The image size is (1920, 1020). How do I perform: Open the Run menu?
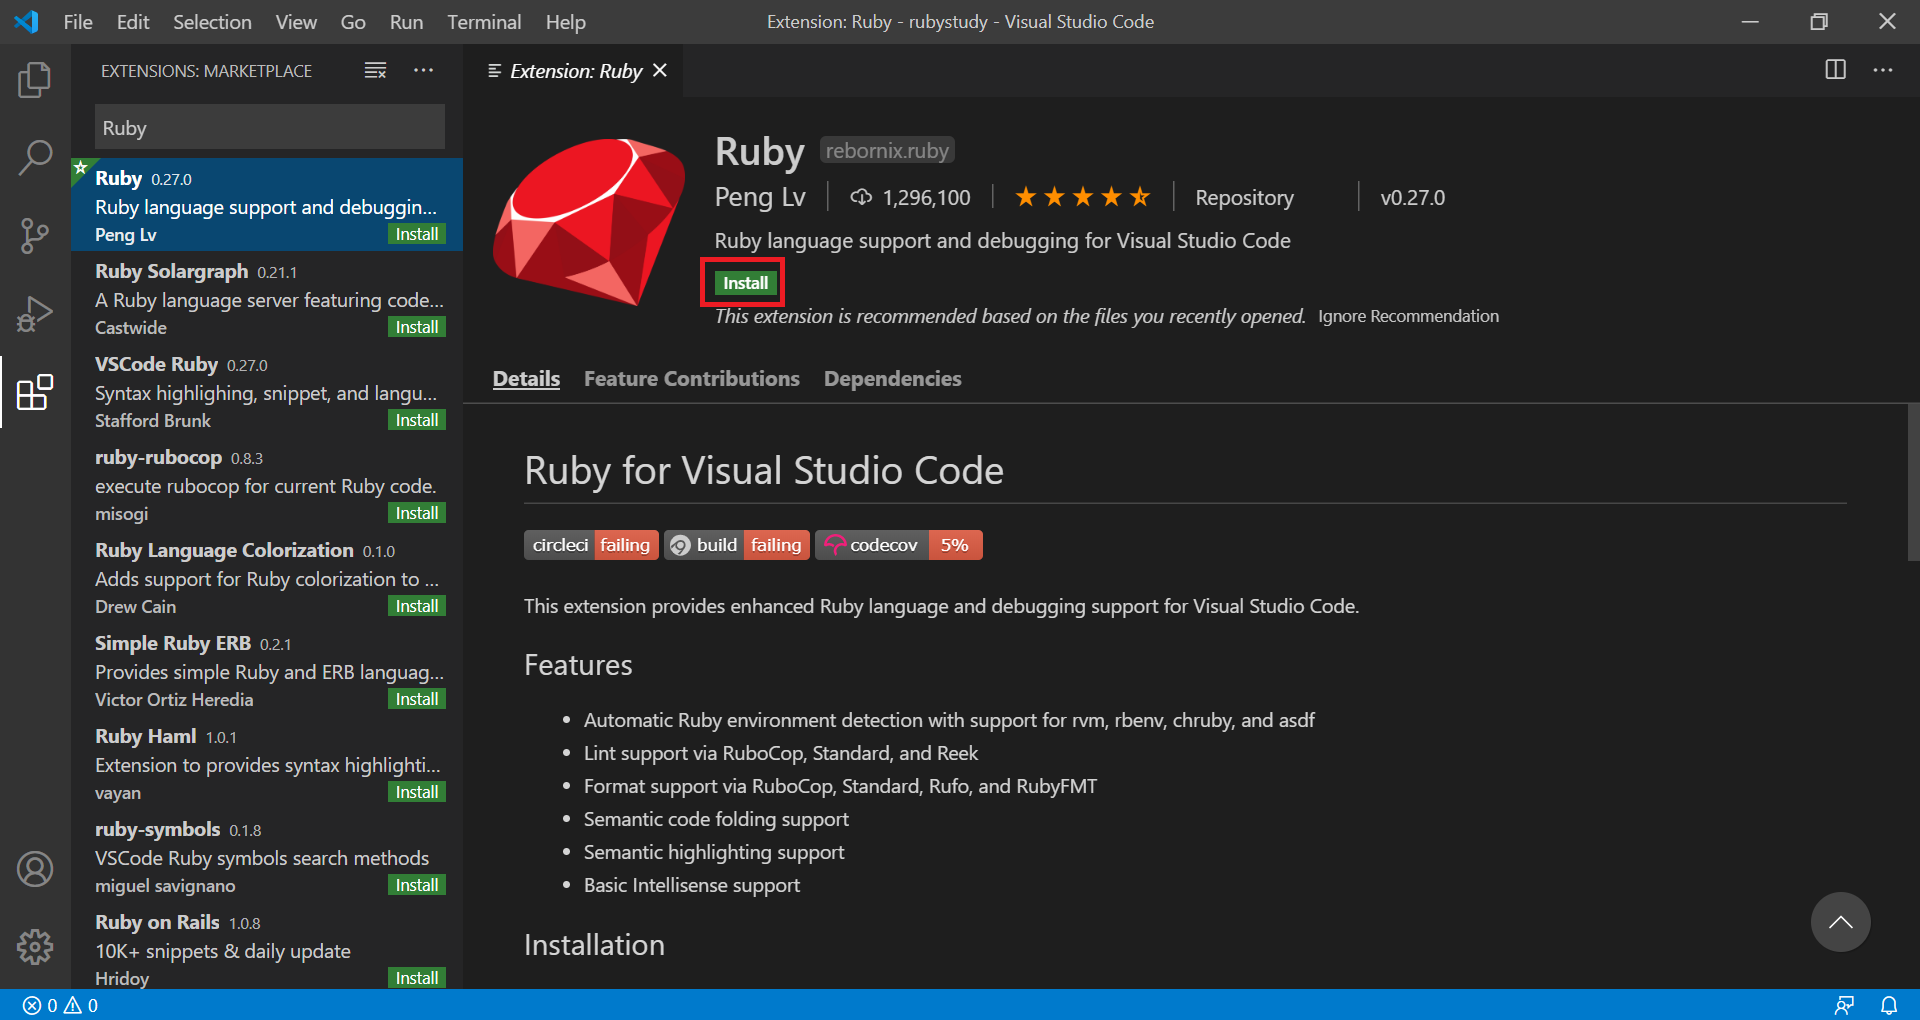(x=406, y=22)
